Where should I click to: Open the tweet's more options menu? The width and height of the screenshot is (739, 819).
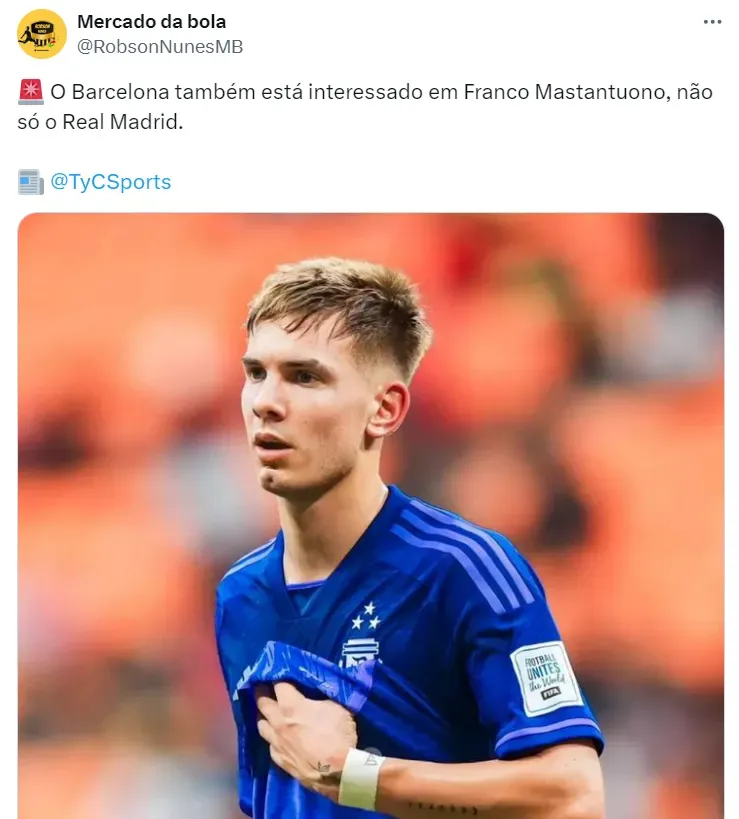click(x=712, y=22)
